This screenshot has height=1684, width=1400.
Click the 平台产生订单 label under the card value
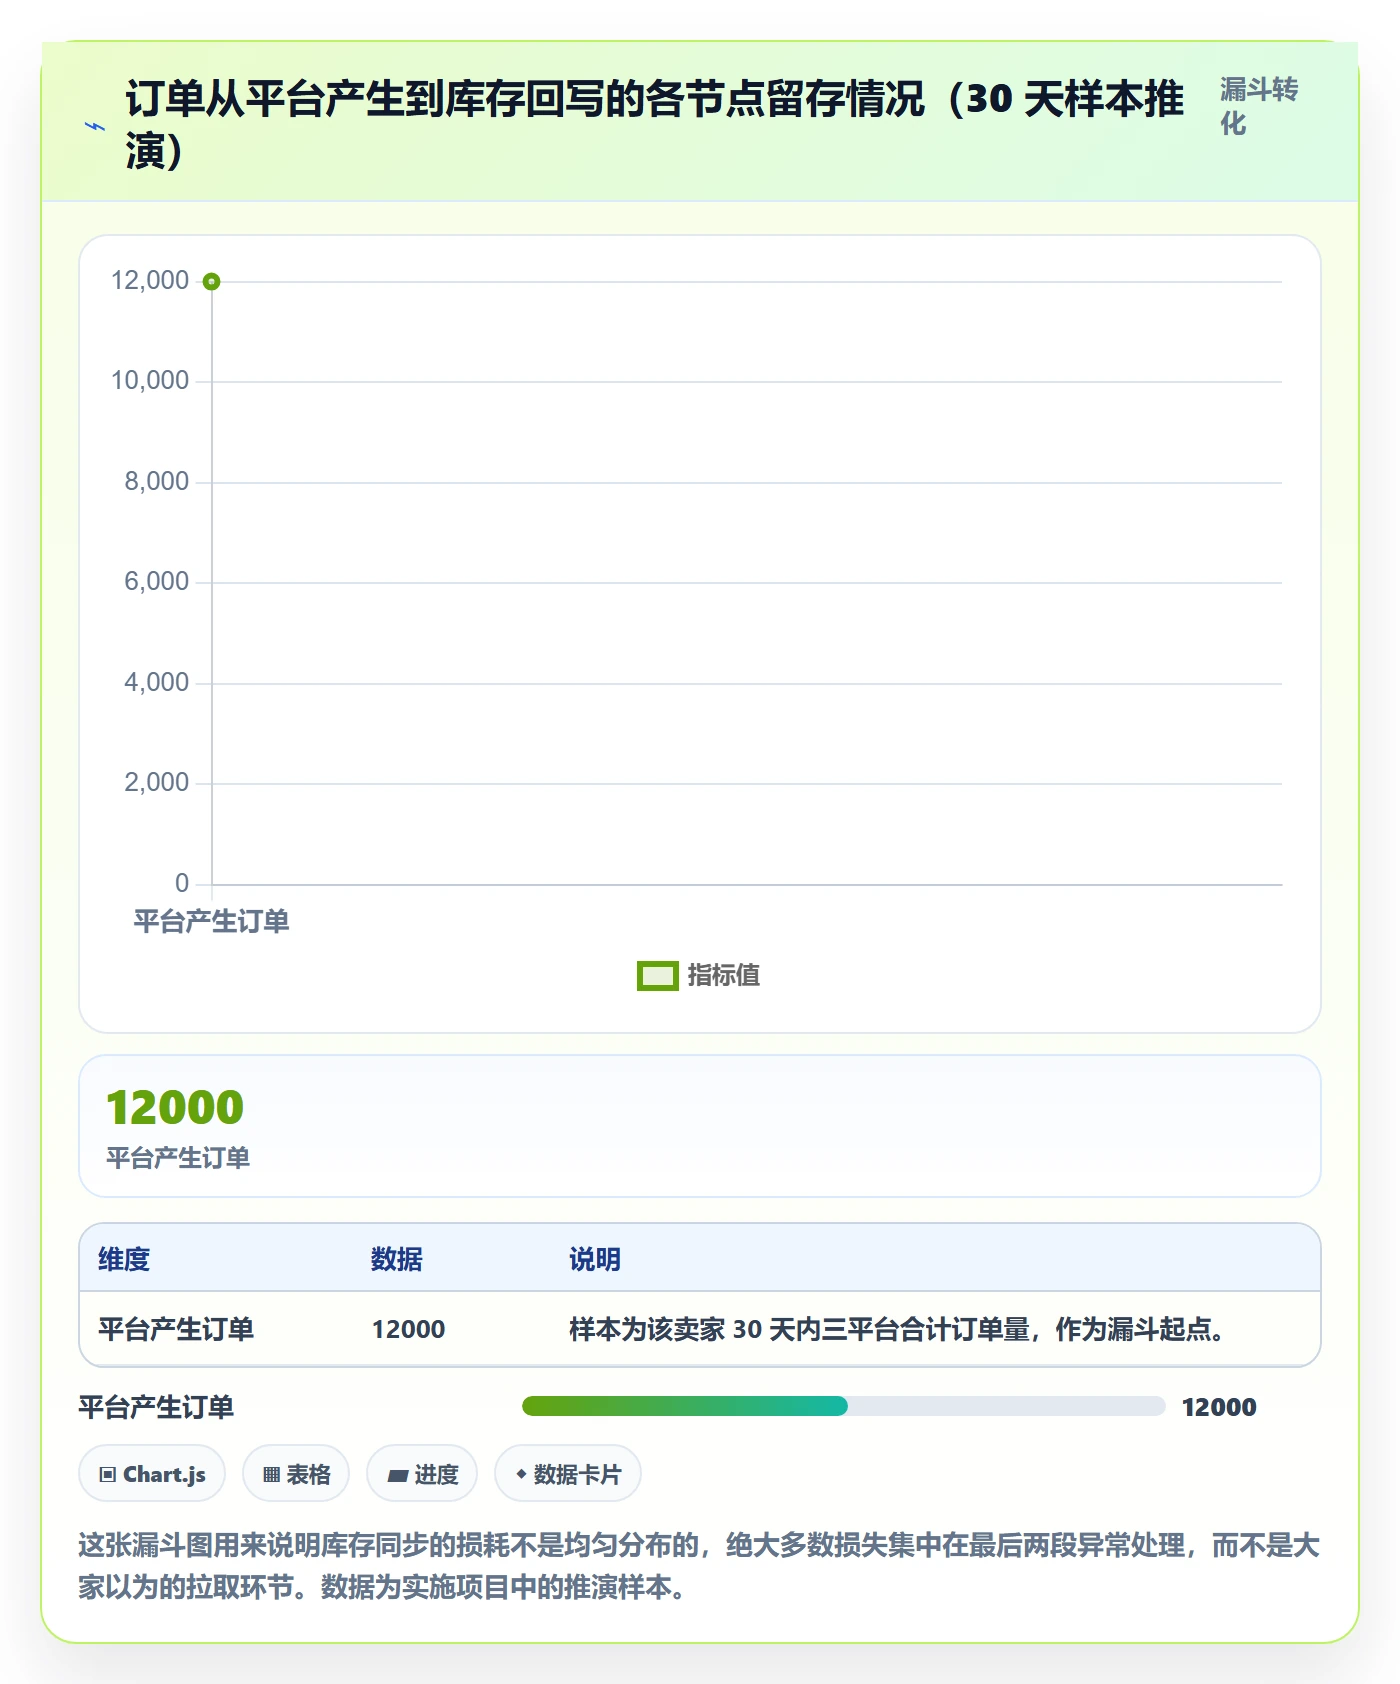[x=178, y=1158]
